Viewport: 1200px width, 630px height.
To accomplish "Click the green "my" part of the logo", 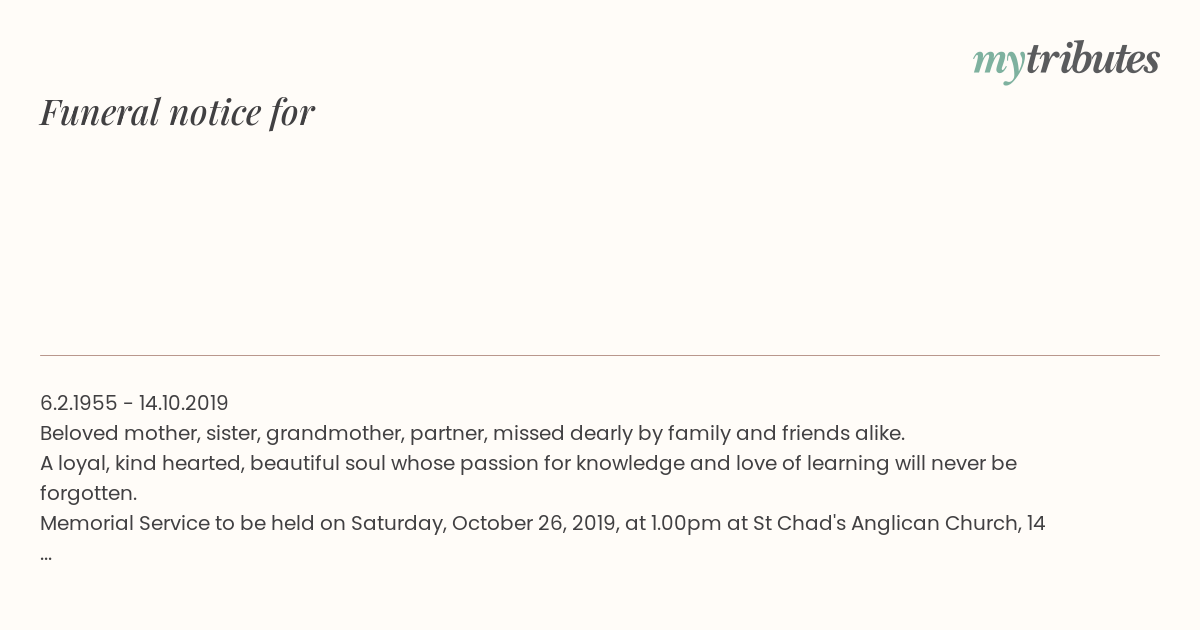I will (x=998, y=62).
